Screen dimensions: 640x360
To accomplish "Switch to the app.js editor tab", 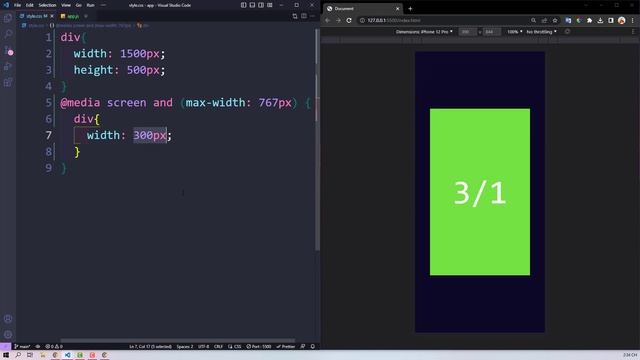I will [x=73, y=16].
